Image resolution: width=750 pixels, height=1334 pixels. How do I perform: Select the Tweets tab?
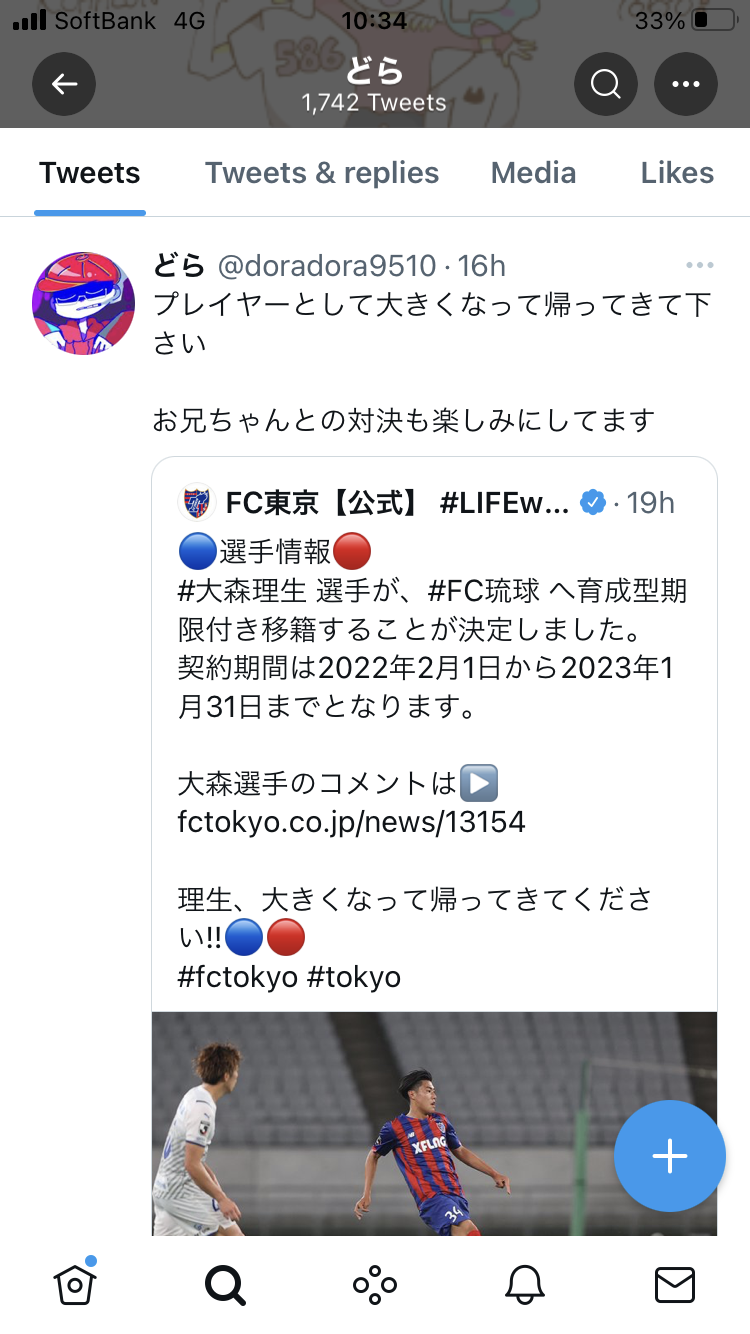click(90, 174)
